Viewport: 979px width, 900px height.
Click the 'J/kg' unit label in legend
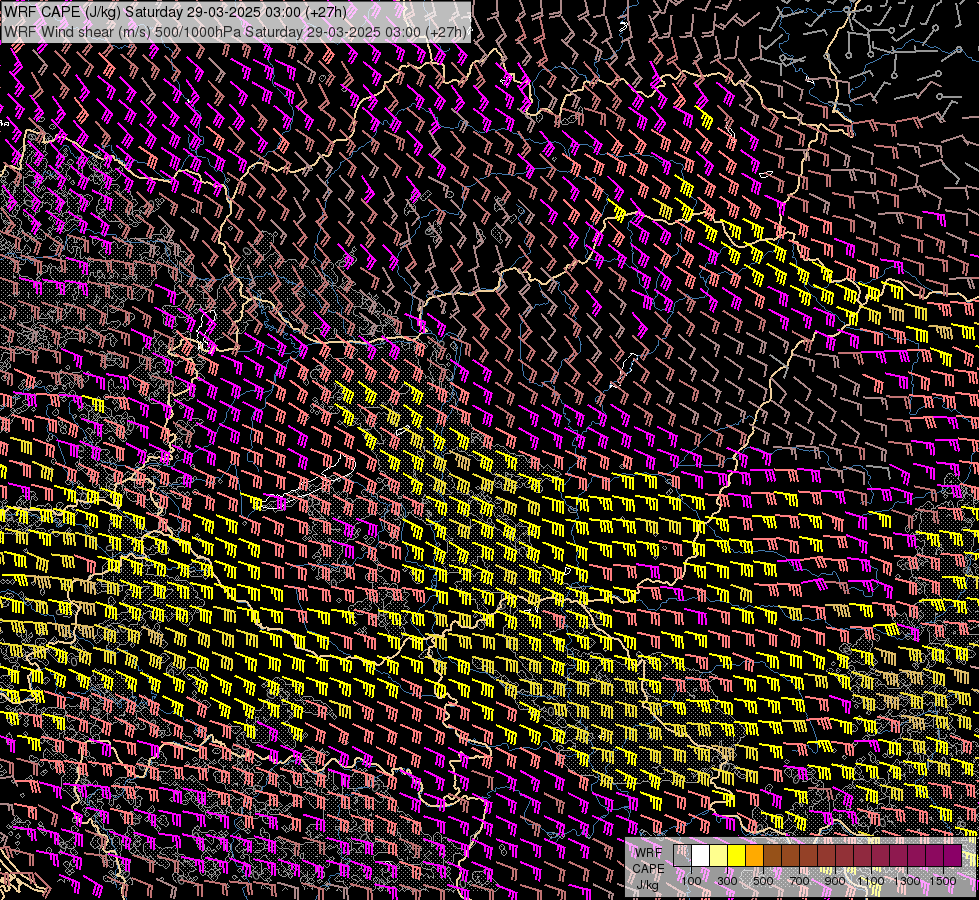click(647, 885)
